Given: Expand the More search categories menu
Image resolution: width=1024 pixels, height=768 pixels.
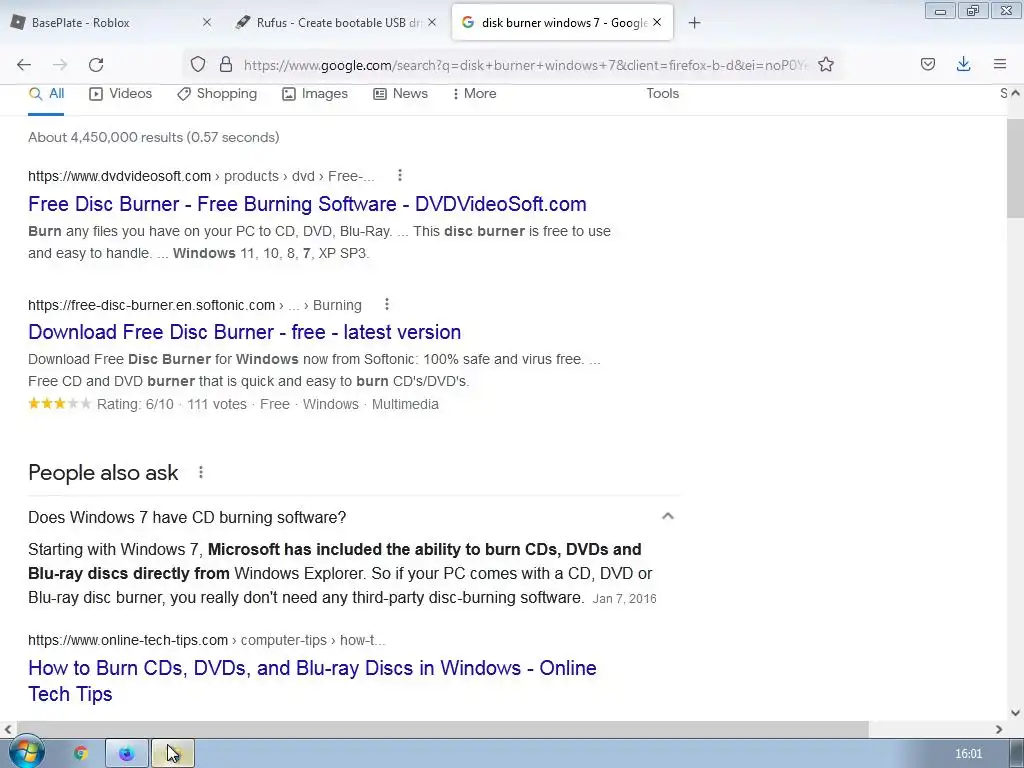Looking at the screenshot, I should click(x=474, y=94).
